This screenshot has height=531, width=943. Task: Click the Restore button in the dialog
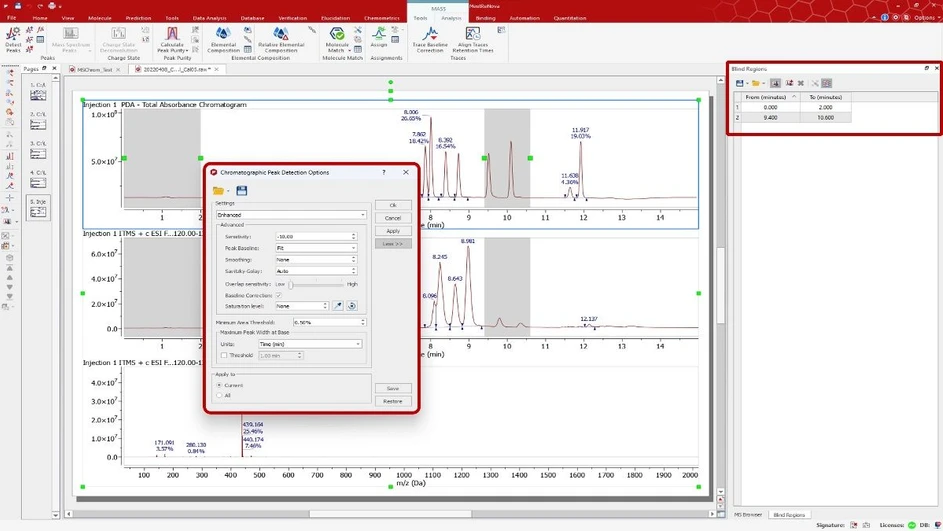coord(393,401)
